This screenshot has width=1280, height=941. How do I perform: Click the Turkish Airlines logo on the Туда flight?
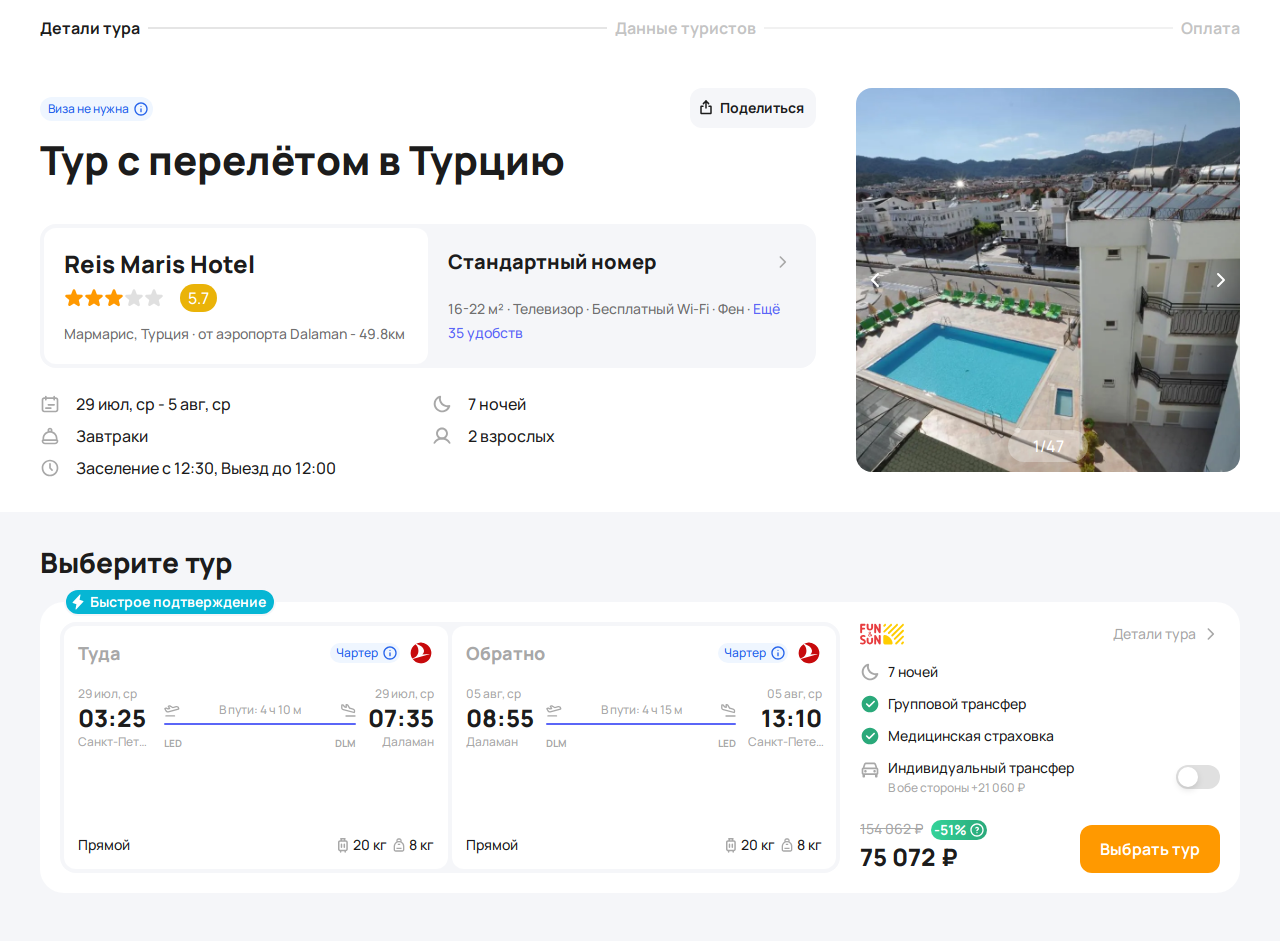421,653
